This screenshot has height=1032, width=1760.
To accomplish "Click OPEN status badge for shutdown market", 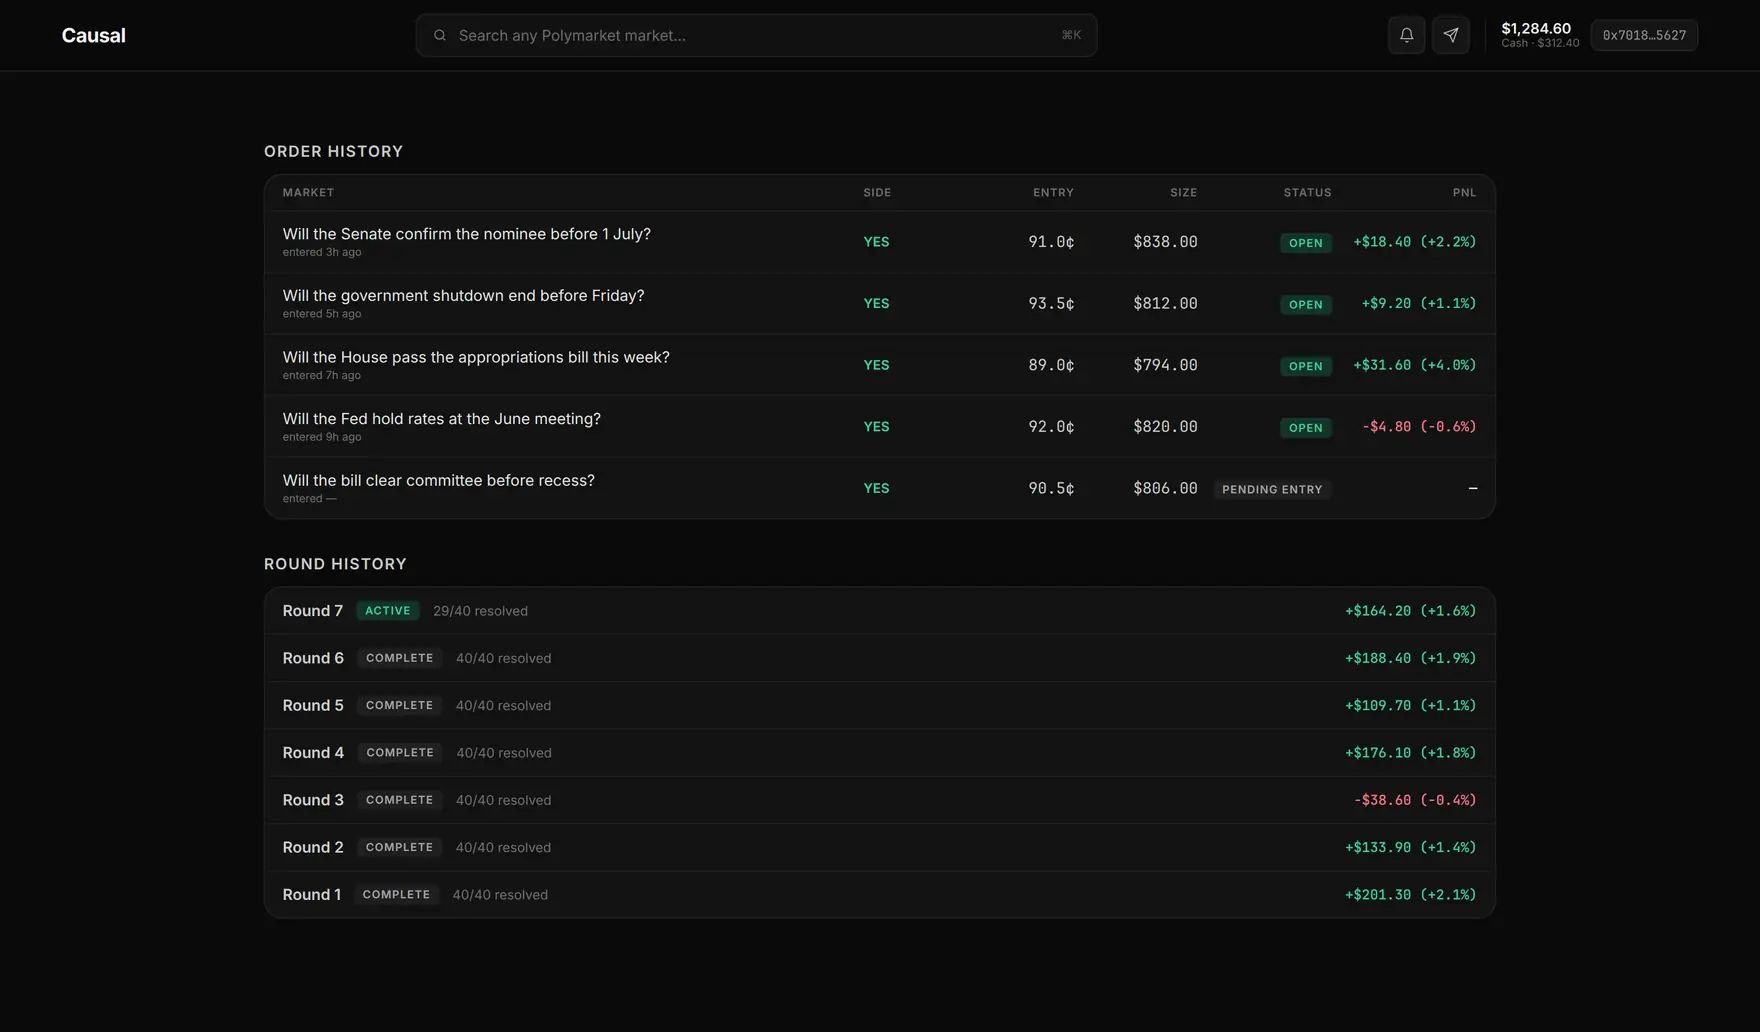I will click(x=1305, y=304).
